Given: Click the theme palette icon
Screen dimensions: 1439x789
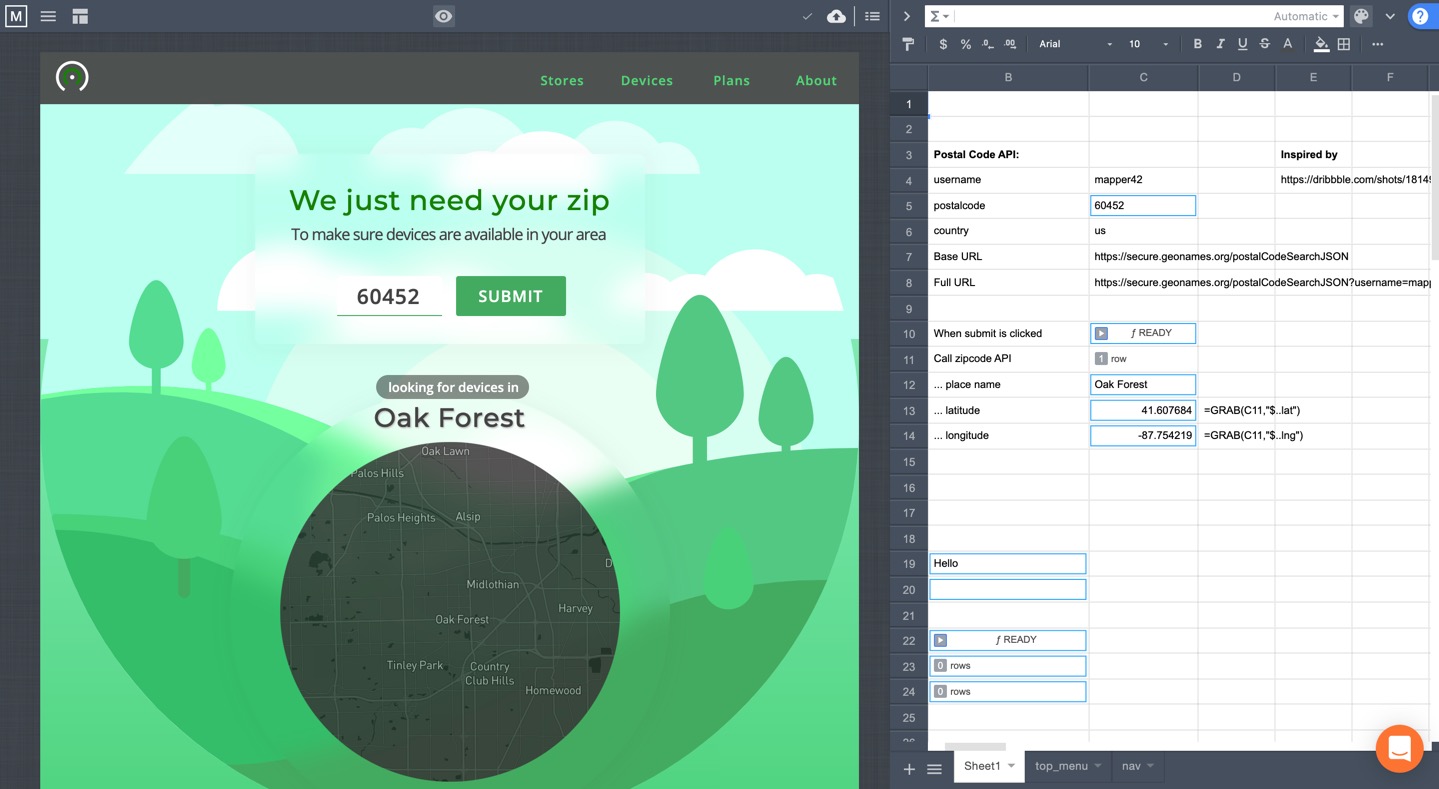Looking at the screenshot, I should tap(1361, 16).
